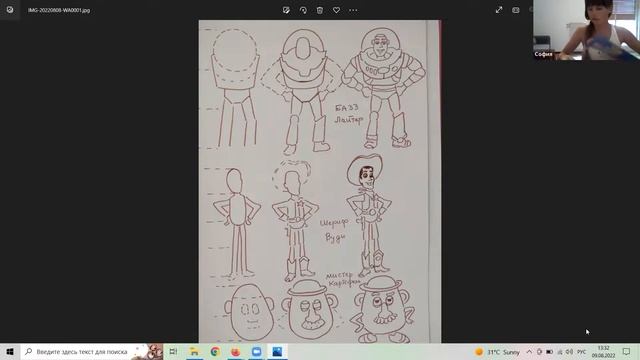Viewport: 640px width, 360px height.
Task: Click the slideshow icon beside the fullscreen icon
Action: click(x=516, y=10)
